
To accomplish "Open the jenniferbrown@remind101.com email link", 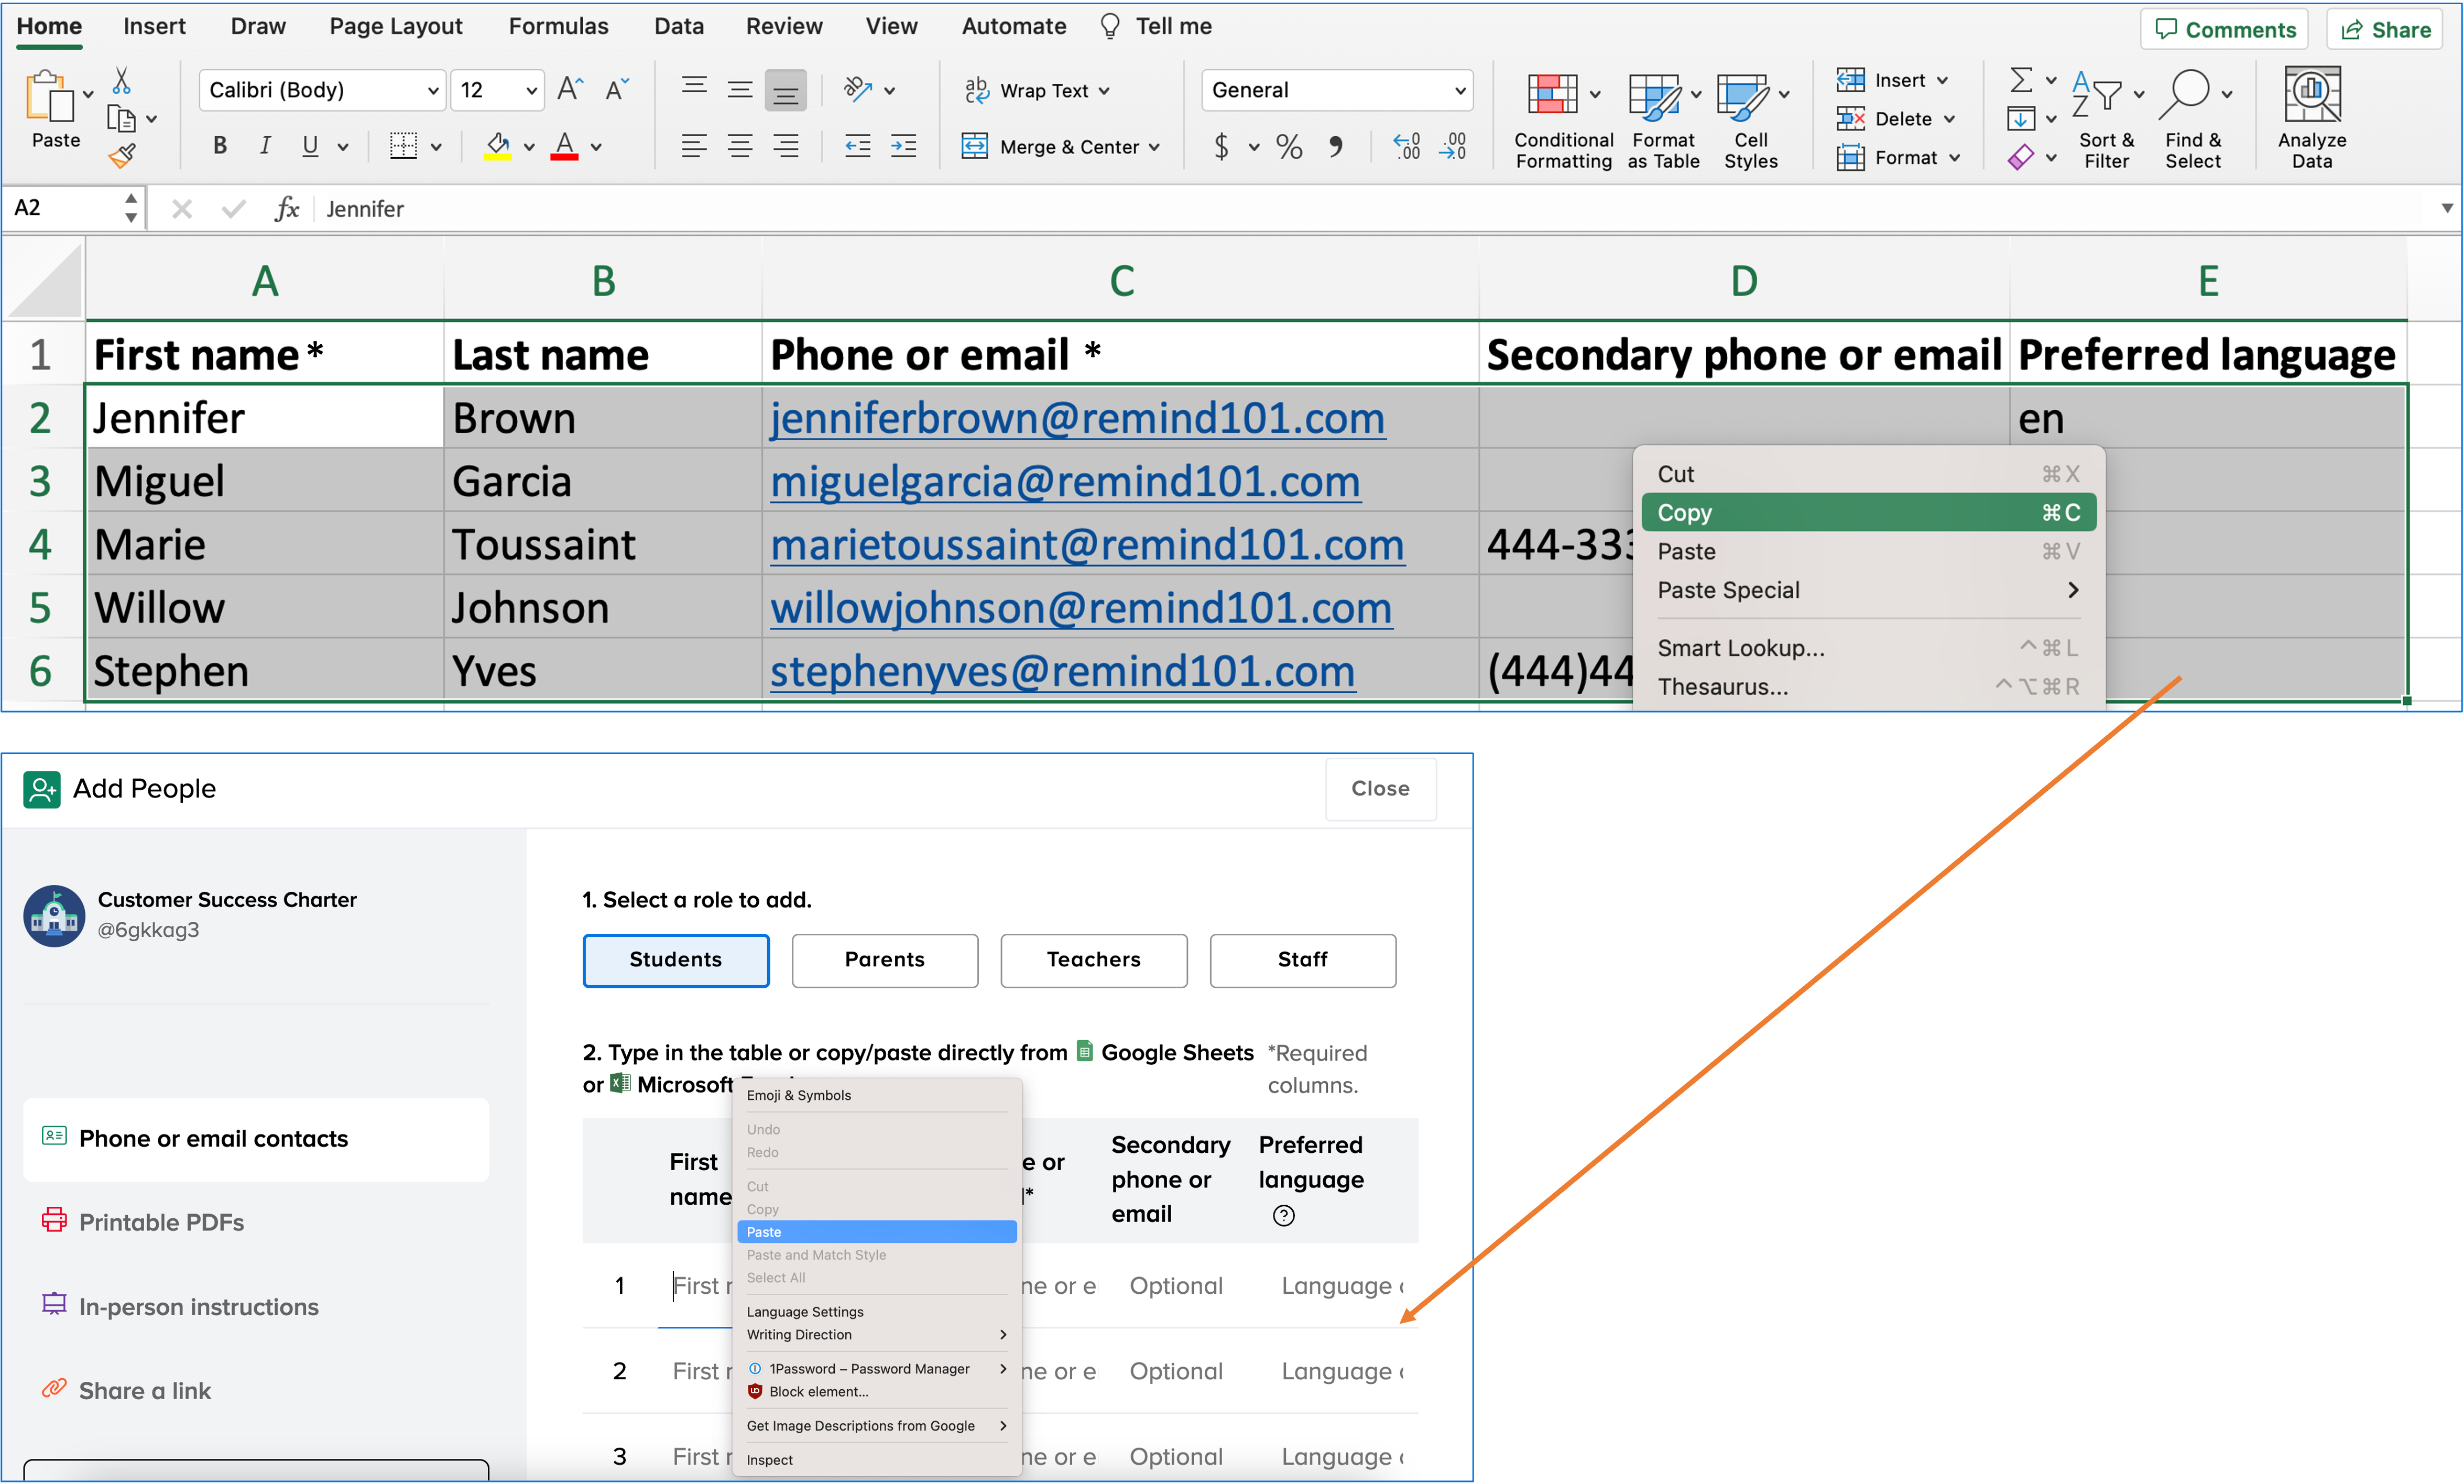I will click(1077, 418).
